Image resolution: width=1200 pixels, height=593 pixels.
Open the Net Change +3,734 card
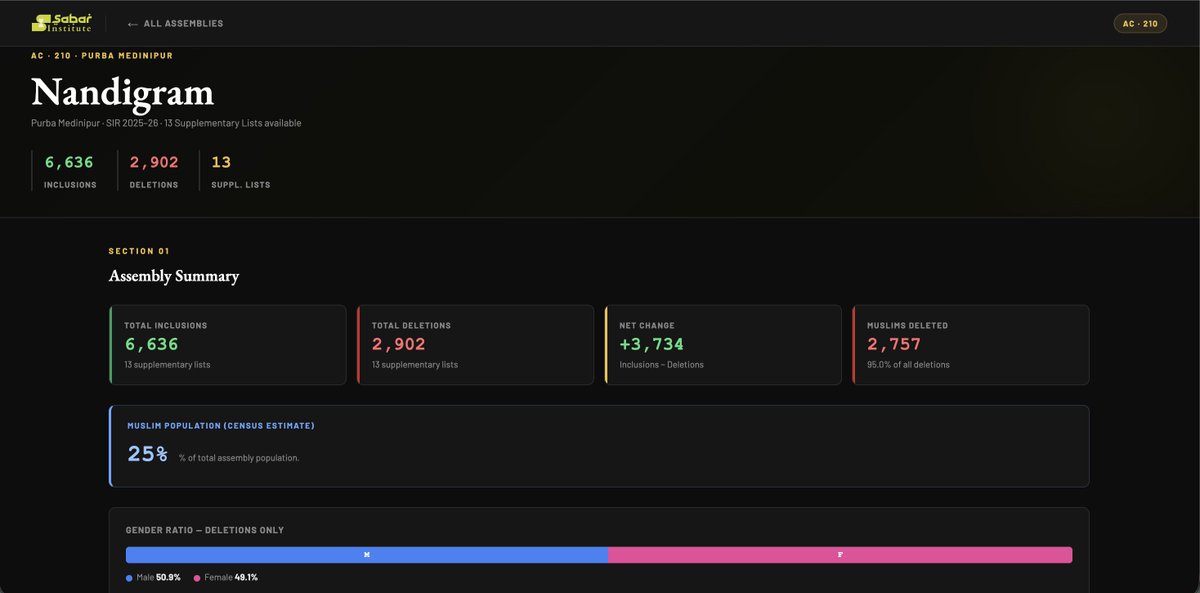coord(723,345)
